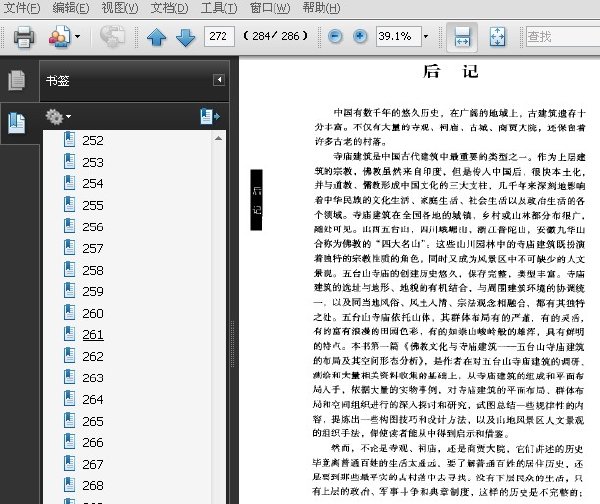Click the page count text (284/ 286)
The image size is (600, 504).
click(x=275, y=36)
